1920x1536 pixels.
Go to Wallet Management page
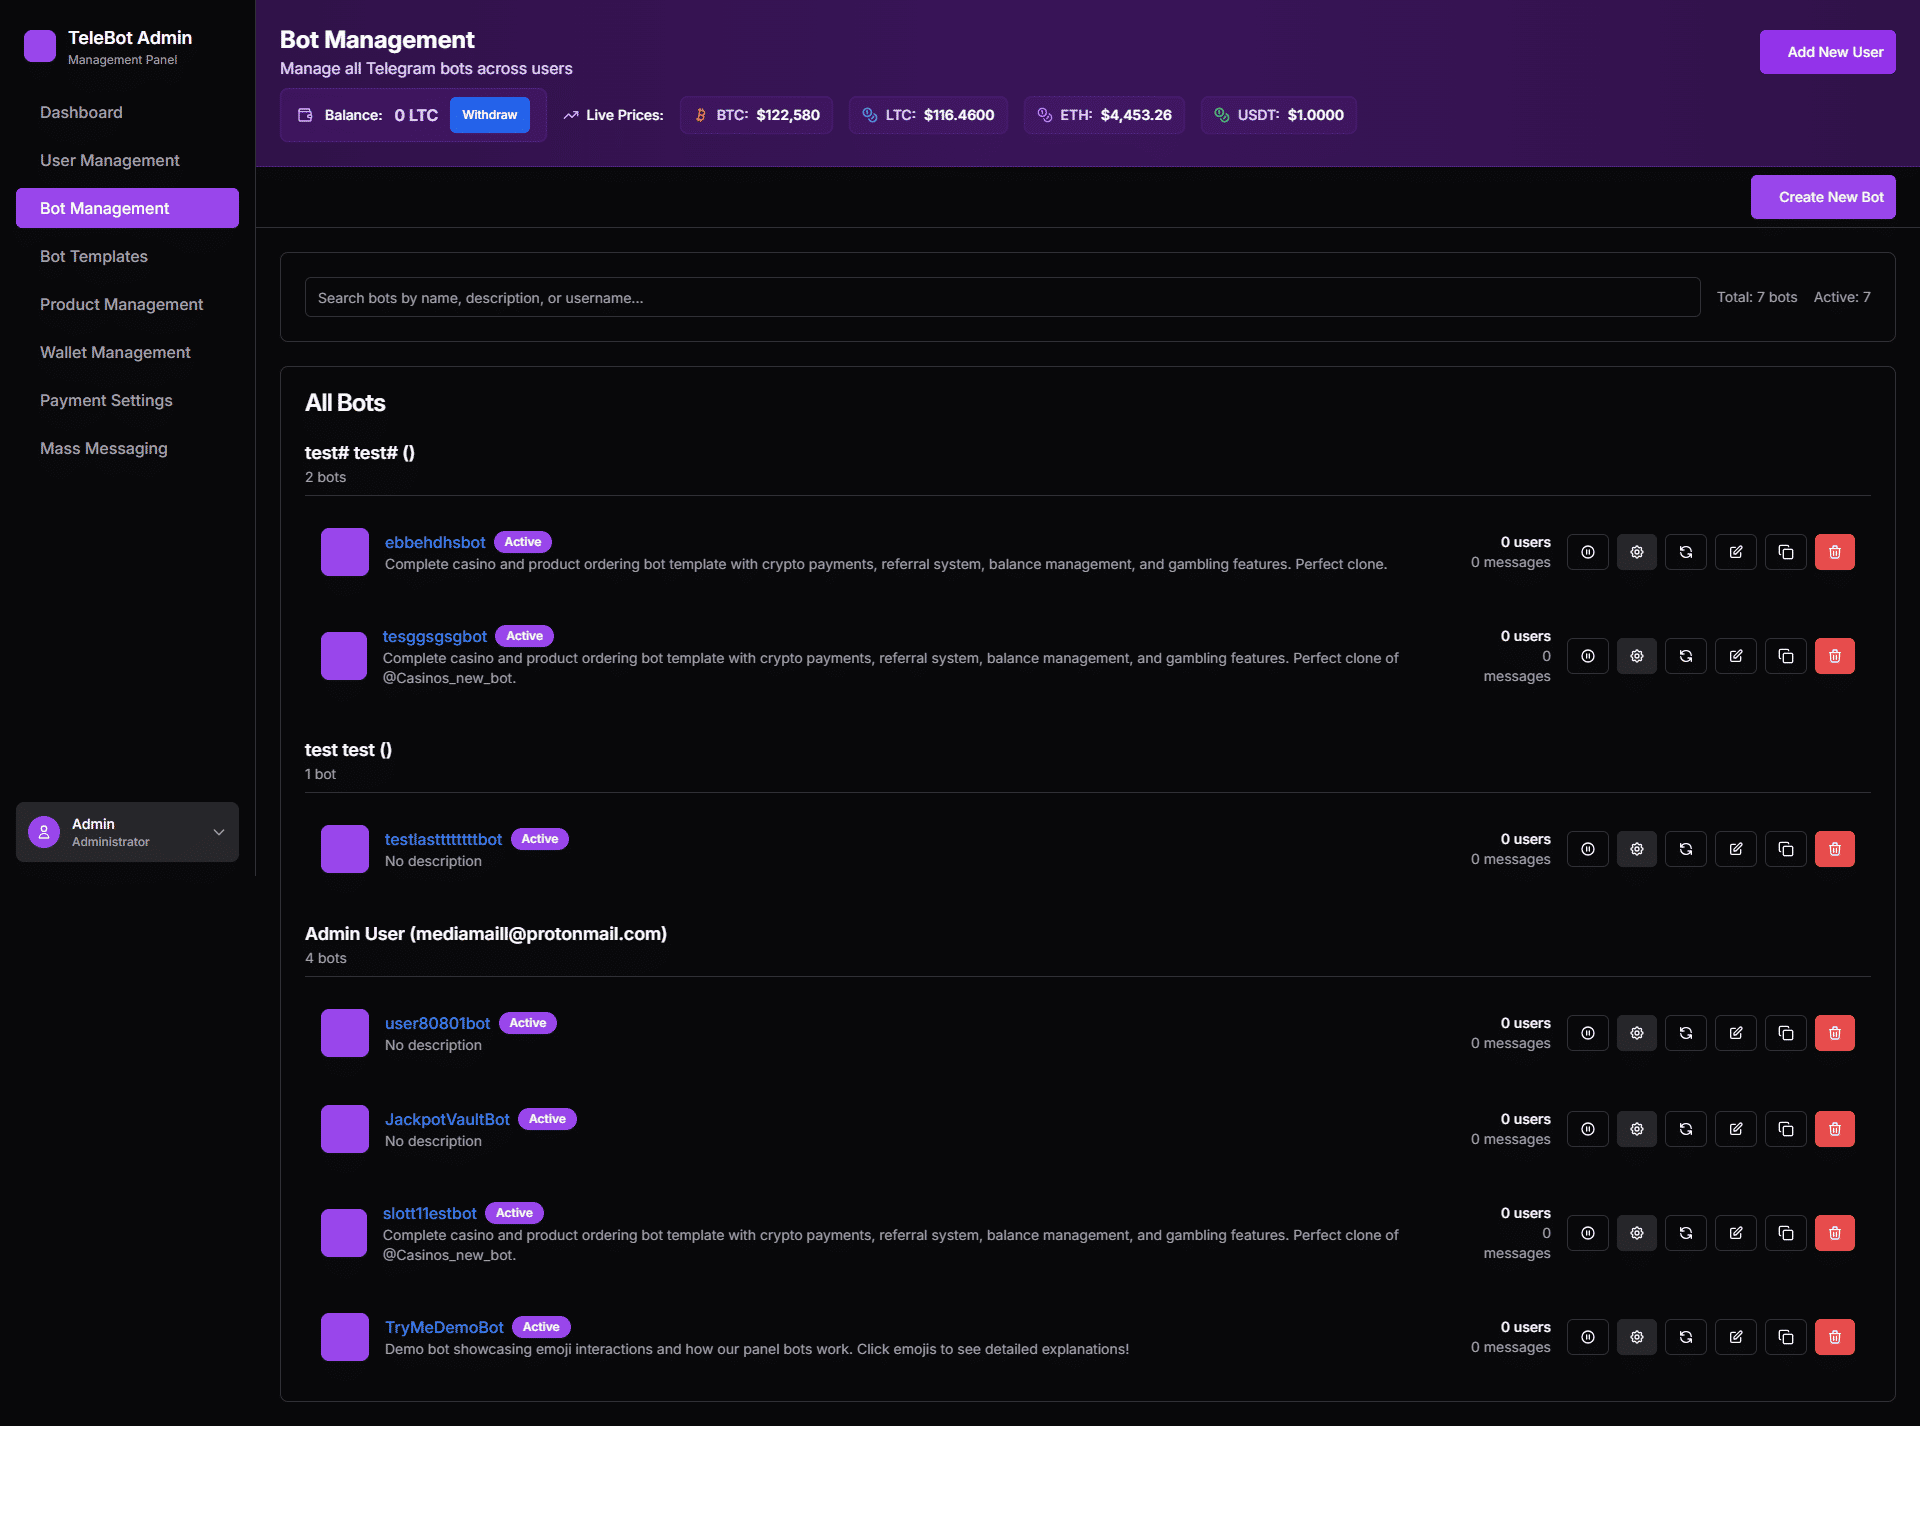[x=115, y=352]
